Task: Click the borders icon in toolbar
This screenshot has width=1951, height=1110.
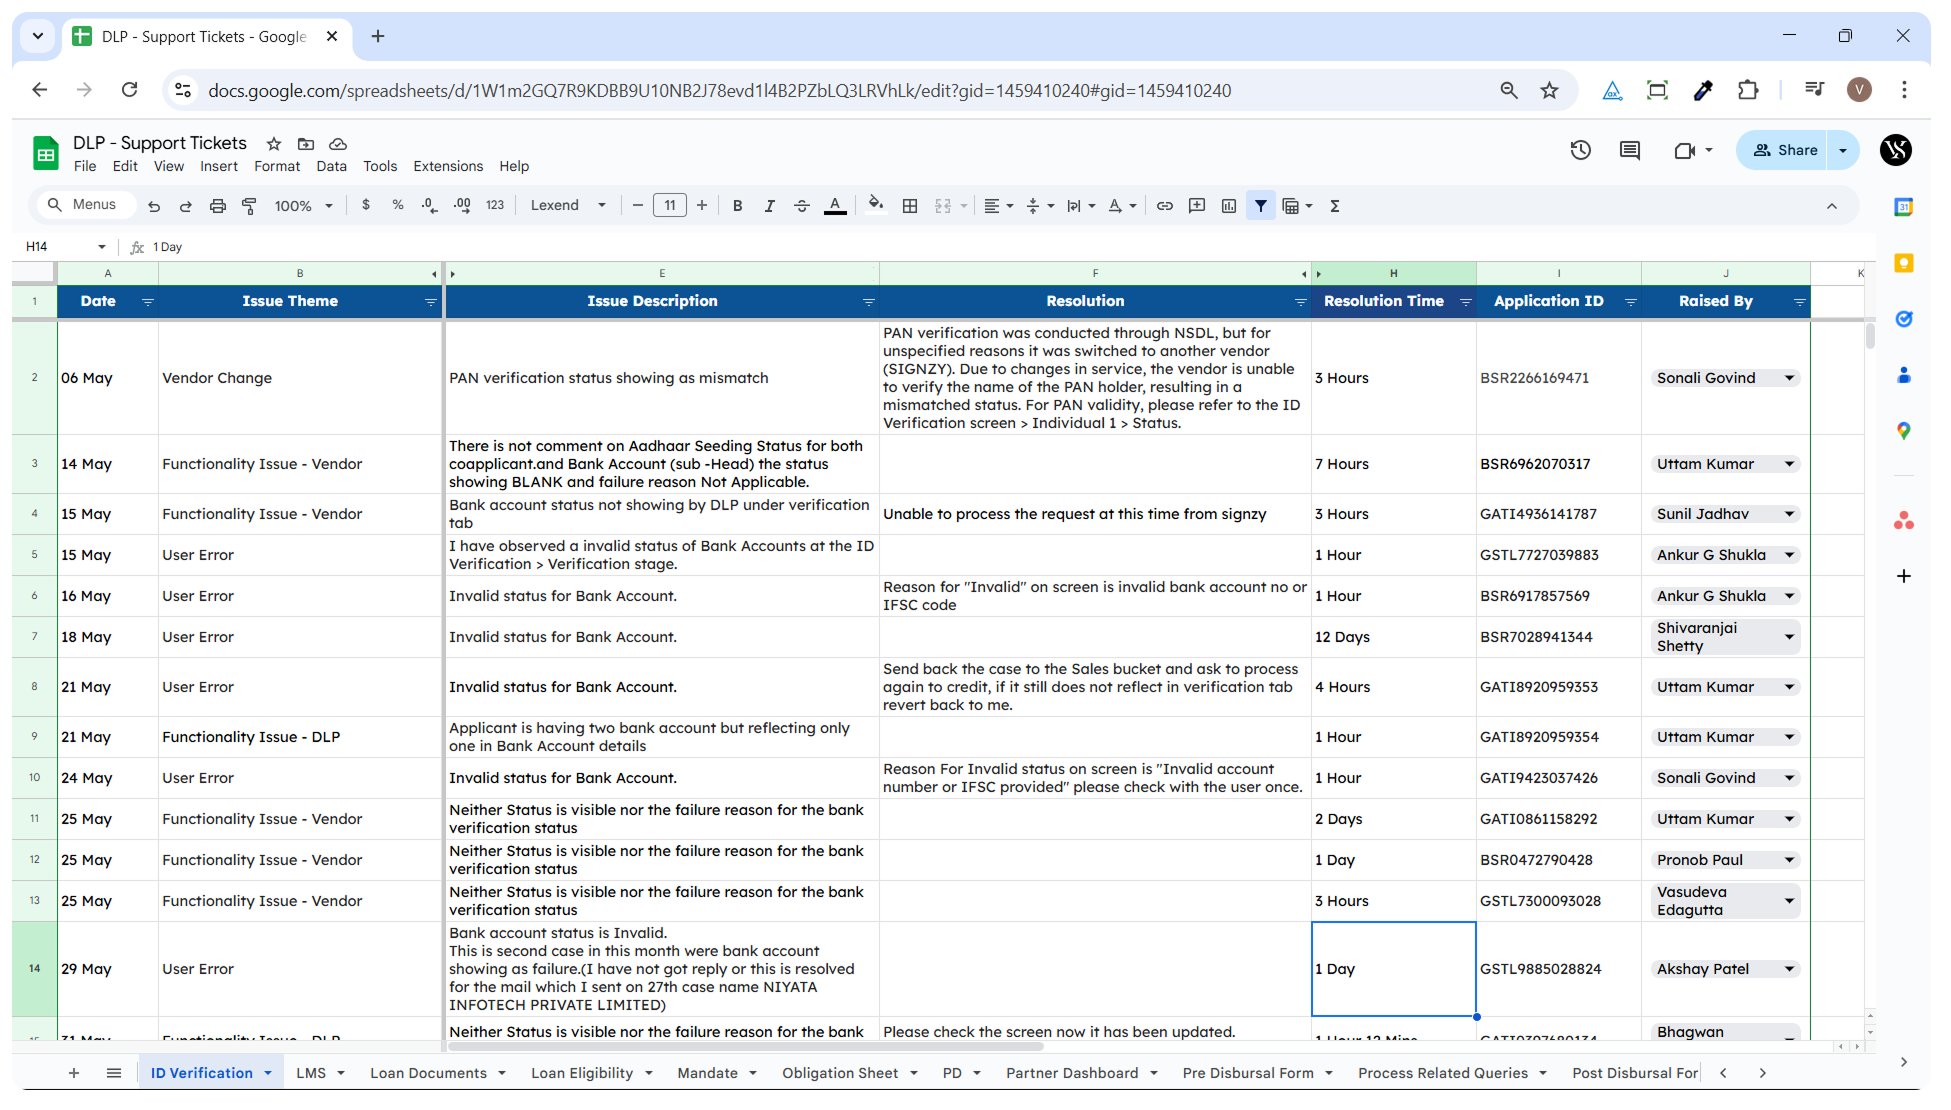Action: (x=910, y=206)
